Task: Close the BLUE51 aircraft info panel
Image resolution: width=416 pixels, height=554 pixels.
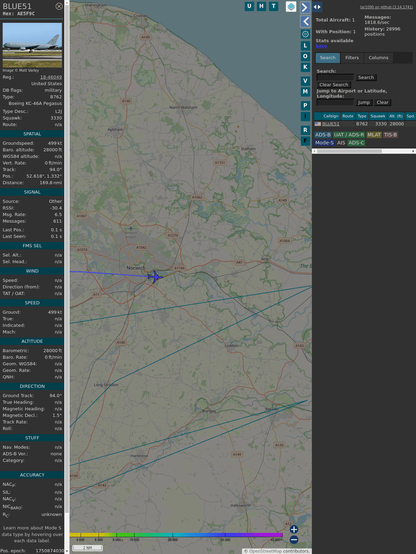Action: point(59,6)
